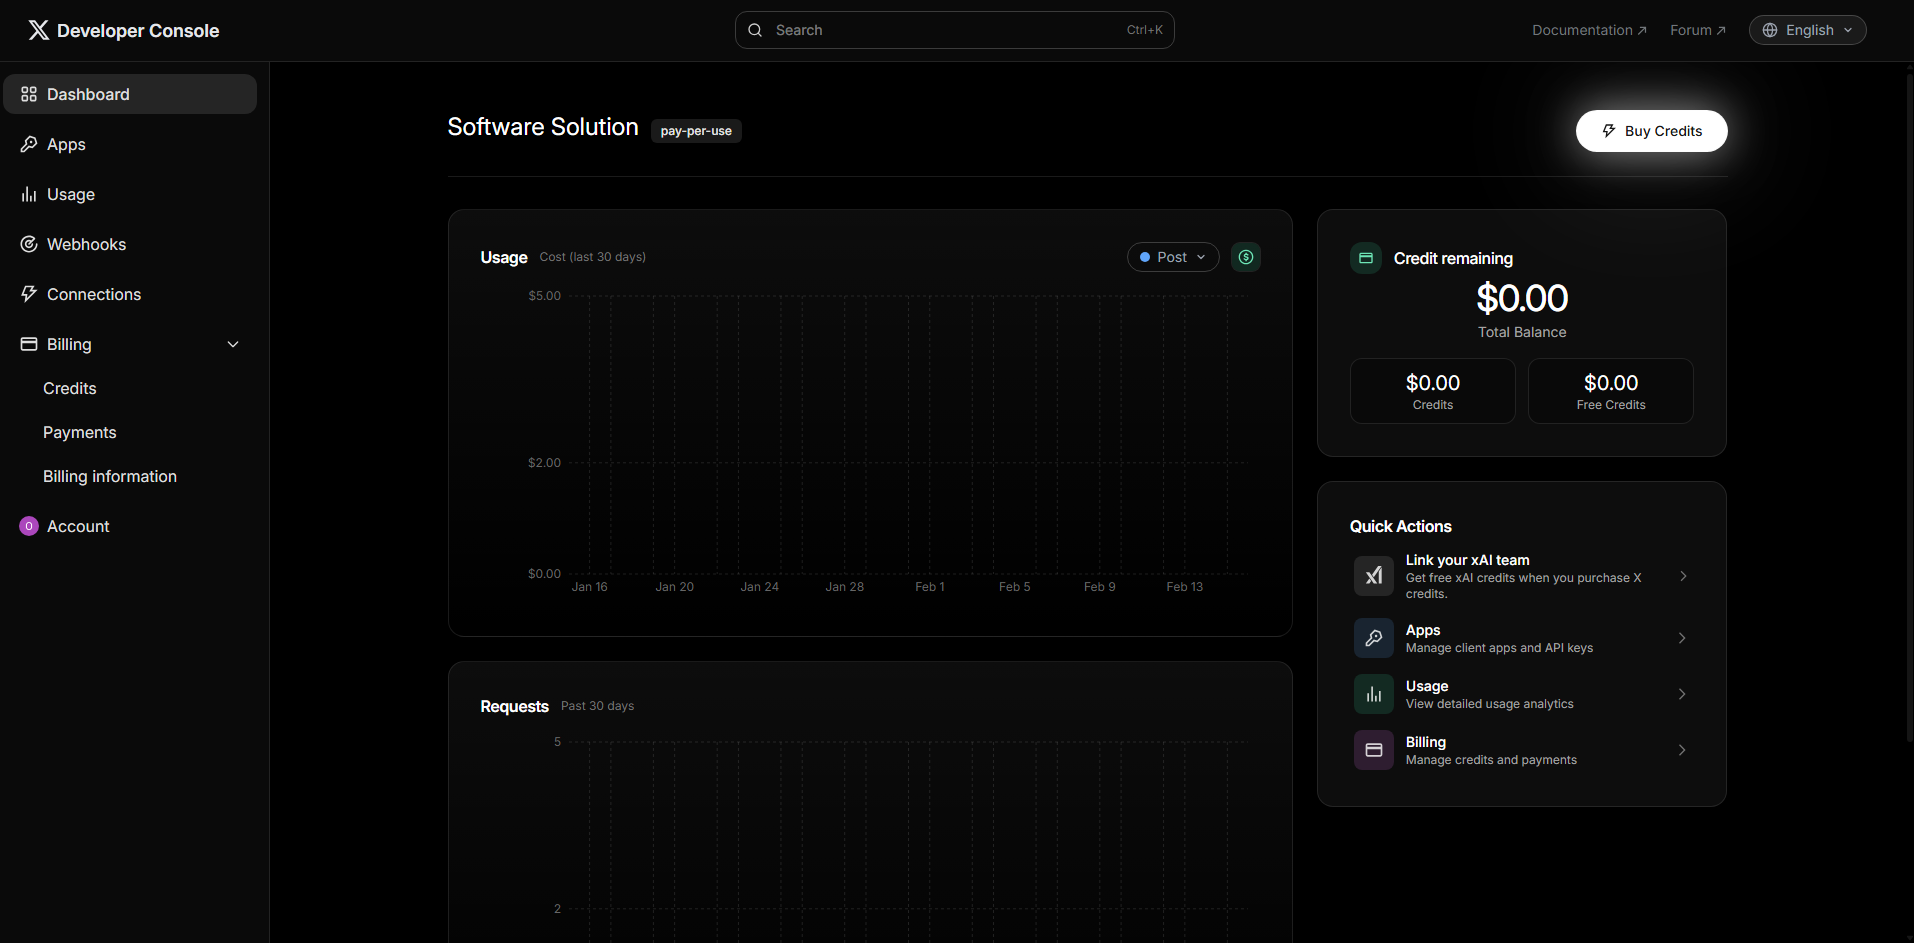The width and height of the screenshot is (1914, 943).
Task: Toggle the green dollar cost view button
Action: tap(1245, 257)
